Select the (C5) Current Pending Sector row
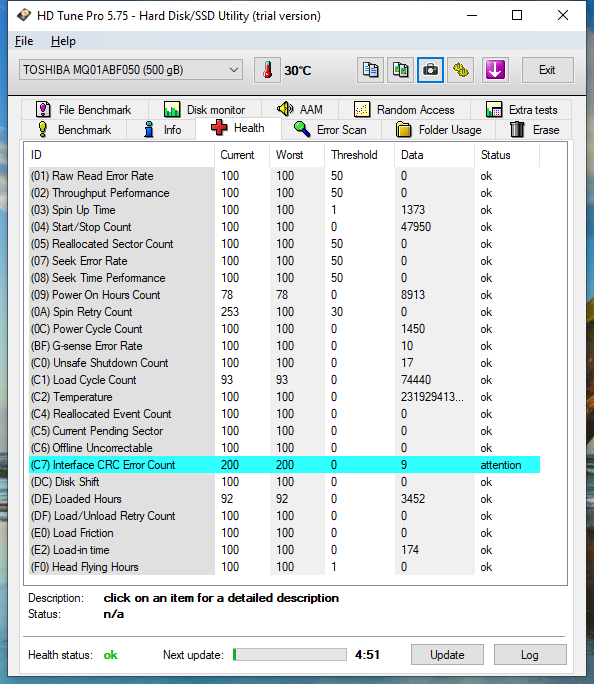The image size is (594, 684). [x=284, y=431]
